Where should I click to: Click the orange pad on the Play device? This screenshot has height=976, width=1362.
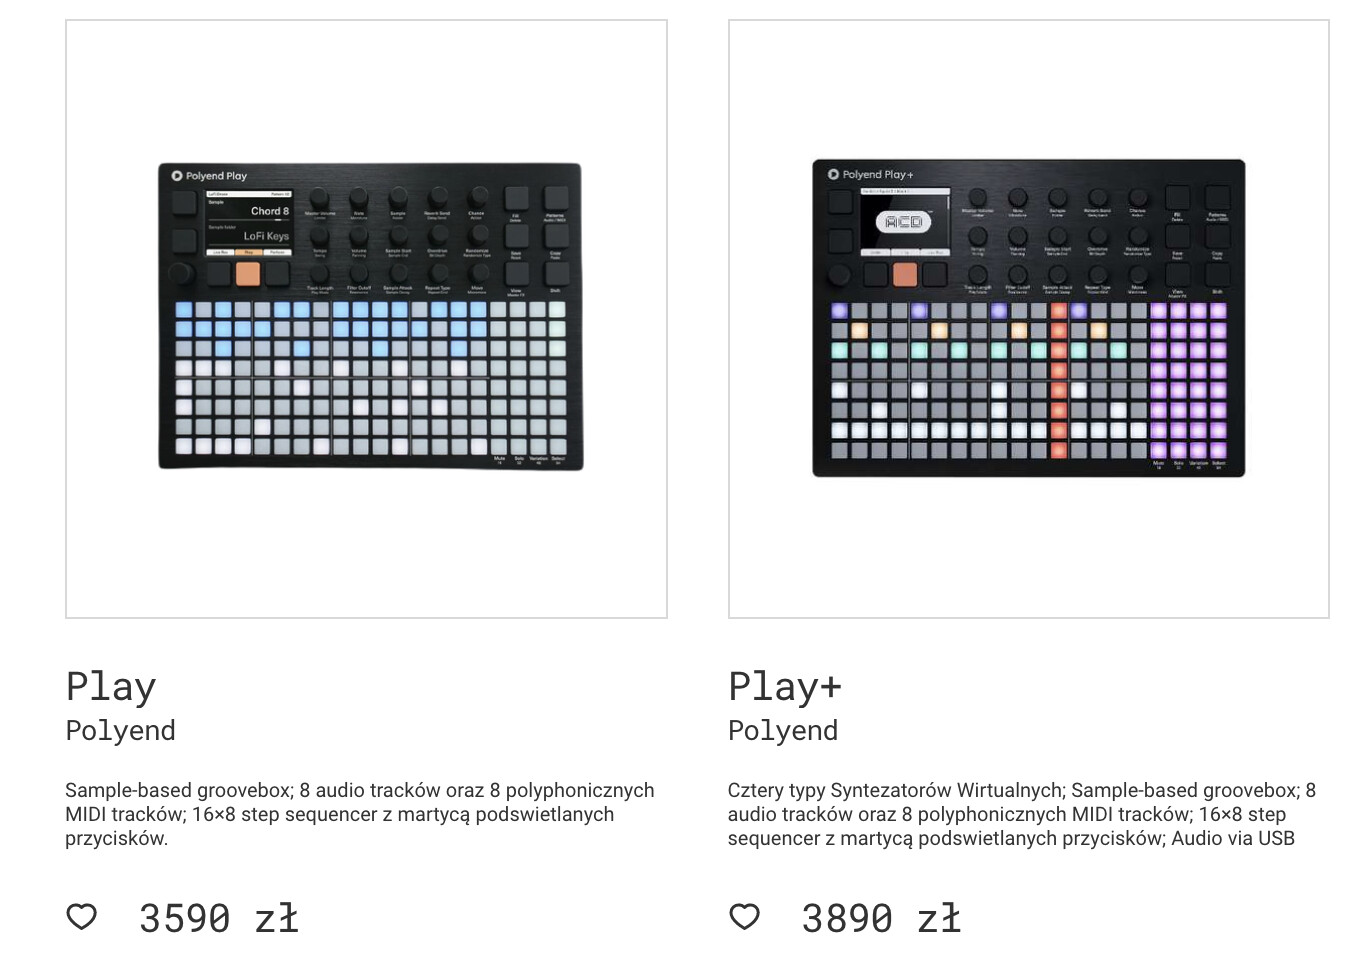tap(248, 273)
